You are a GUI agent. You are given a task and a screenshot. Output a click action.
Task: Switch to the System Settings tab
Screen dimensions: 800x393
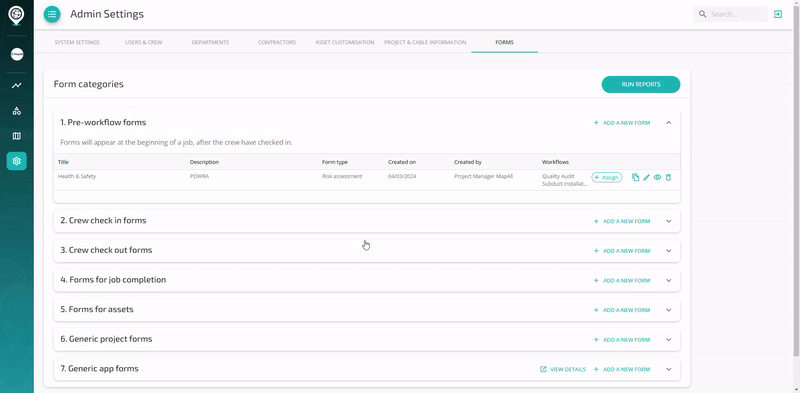[77, 42]
